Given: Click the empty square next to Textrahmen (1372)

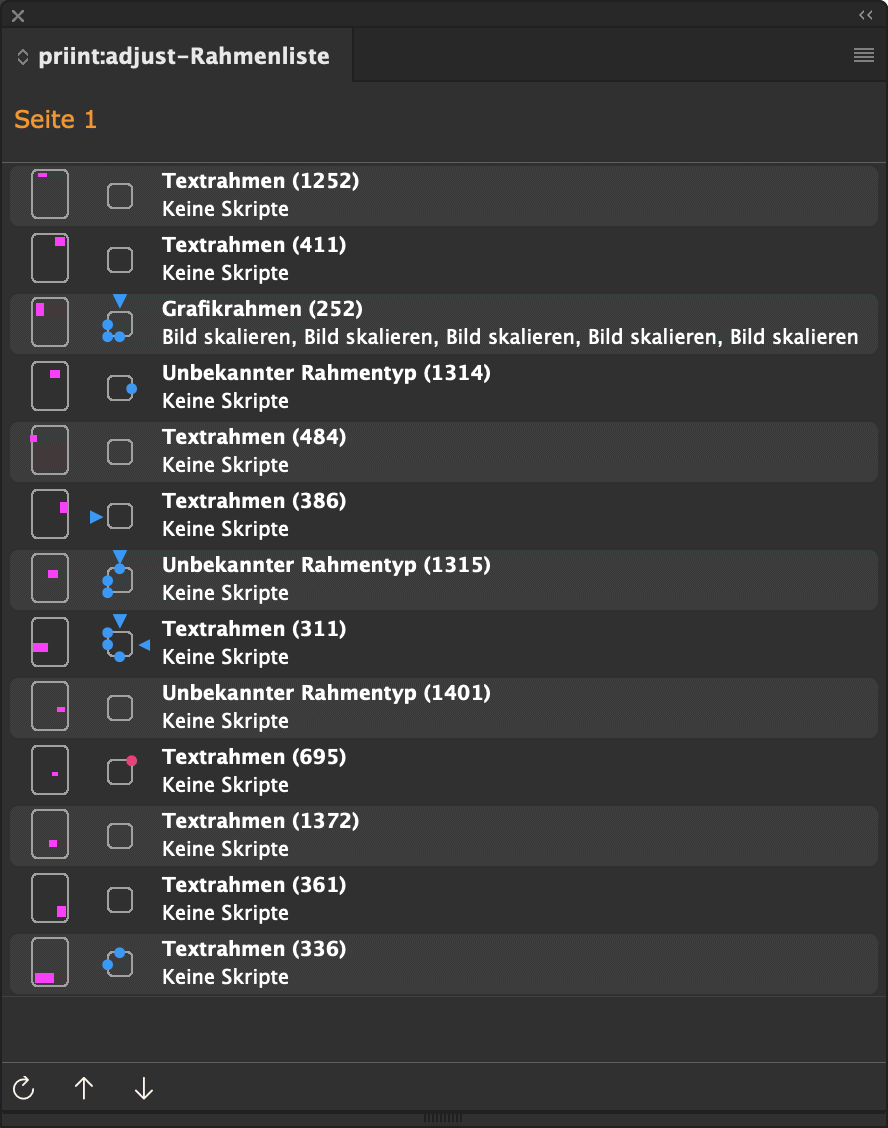Looking at the screenshot, I should click(120, 836).
